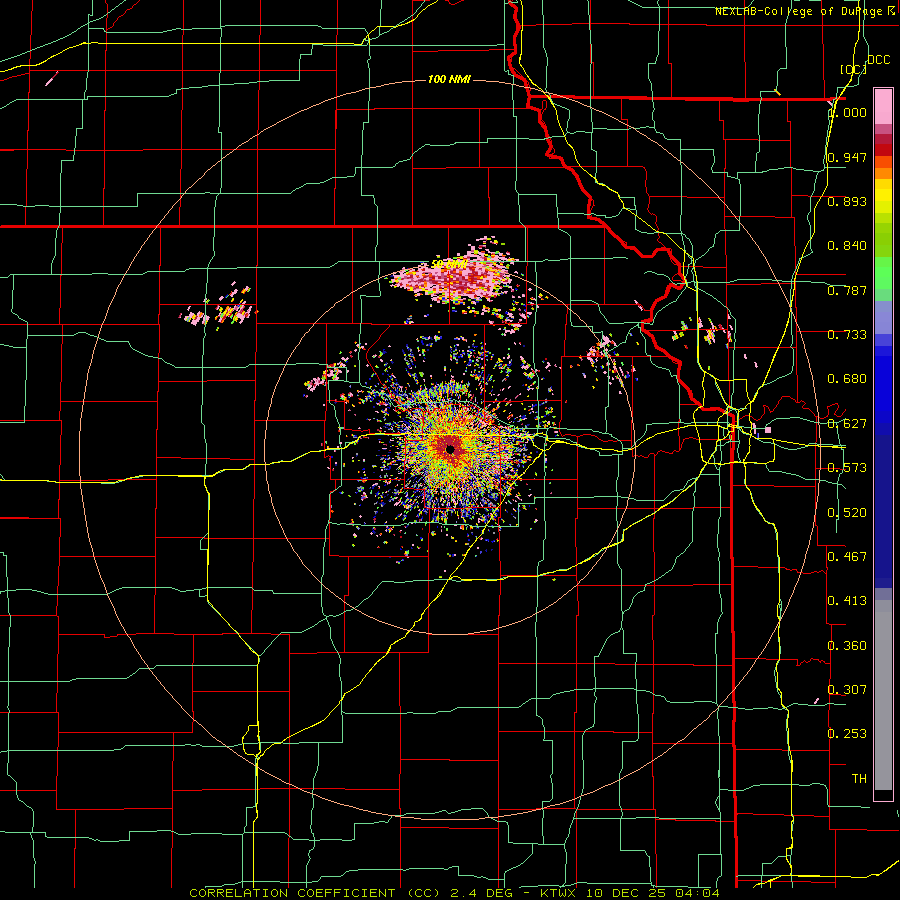Click the 0.520 value on the color scale
The image size is (900, 900).
click(847, 513)
